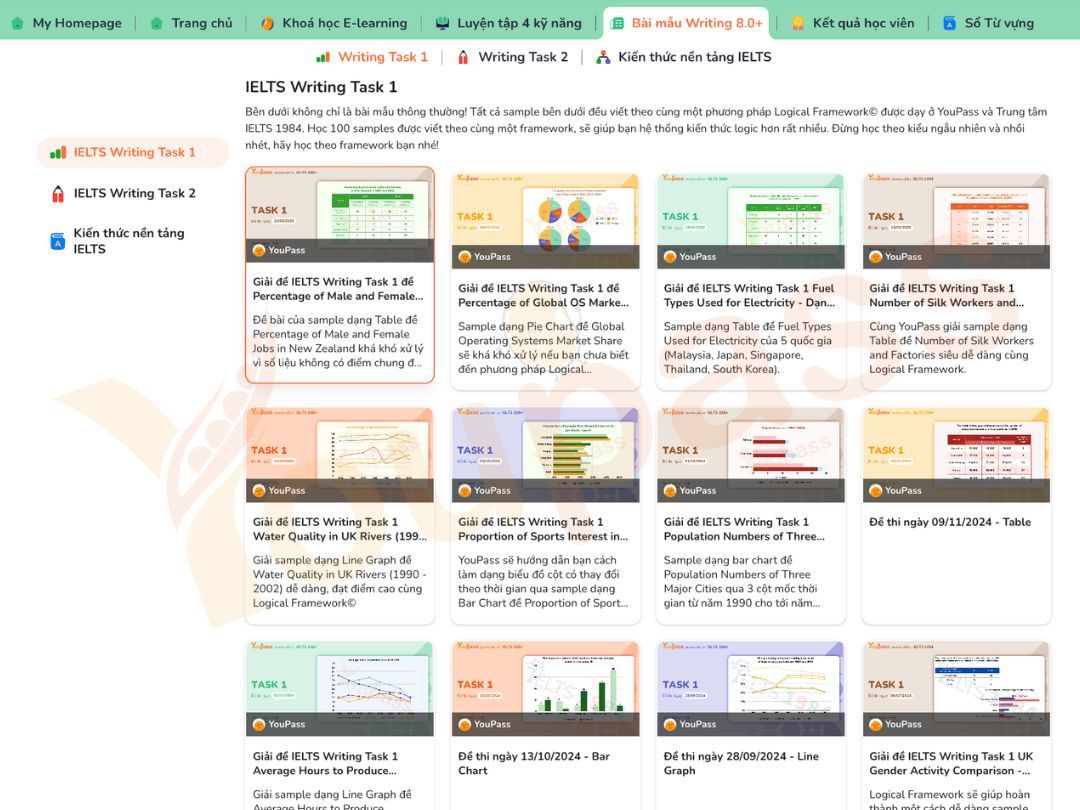The height and width of the screenshot is (810, 1080).
Task: Select IELTS Writing Task 1 in sidebar
Action: click(x=132, y=152)
